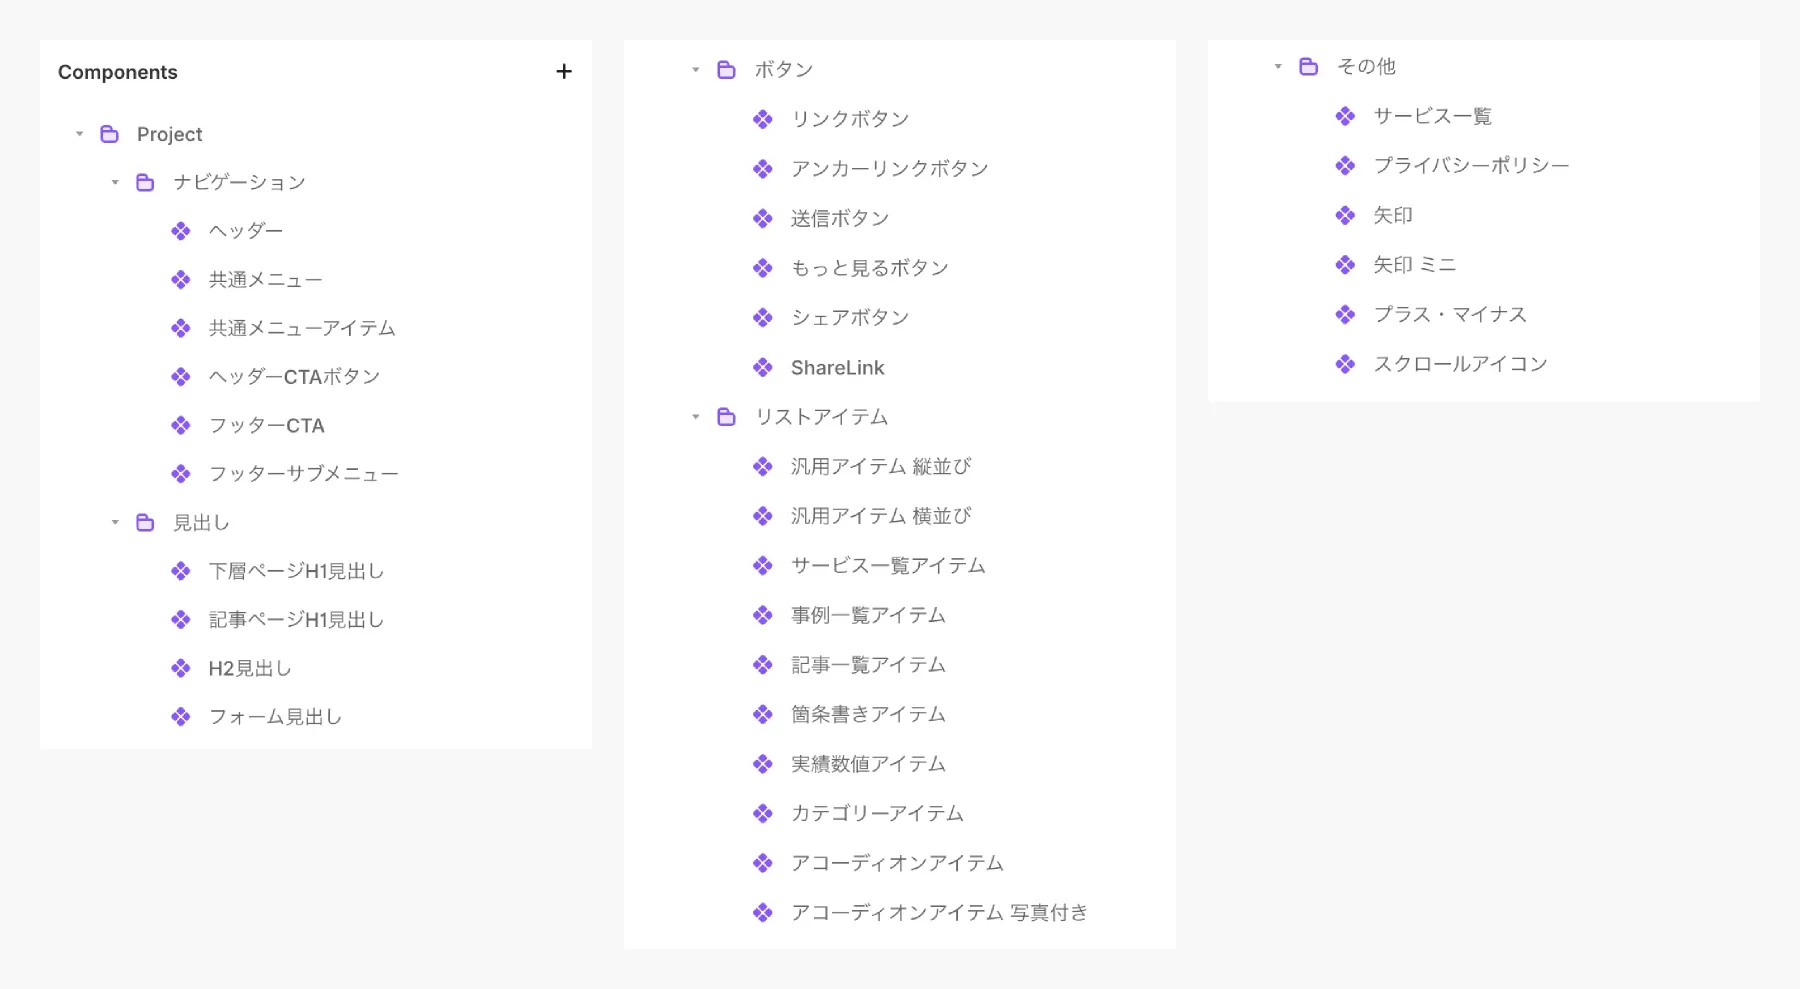The image size is (1800, 989).
Task: Collapse the ボタン folder tree
Action: click(x=695, y=69)
